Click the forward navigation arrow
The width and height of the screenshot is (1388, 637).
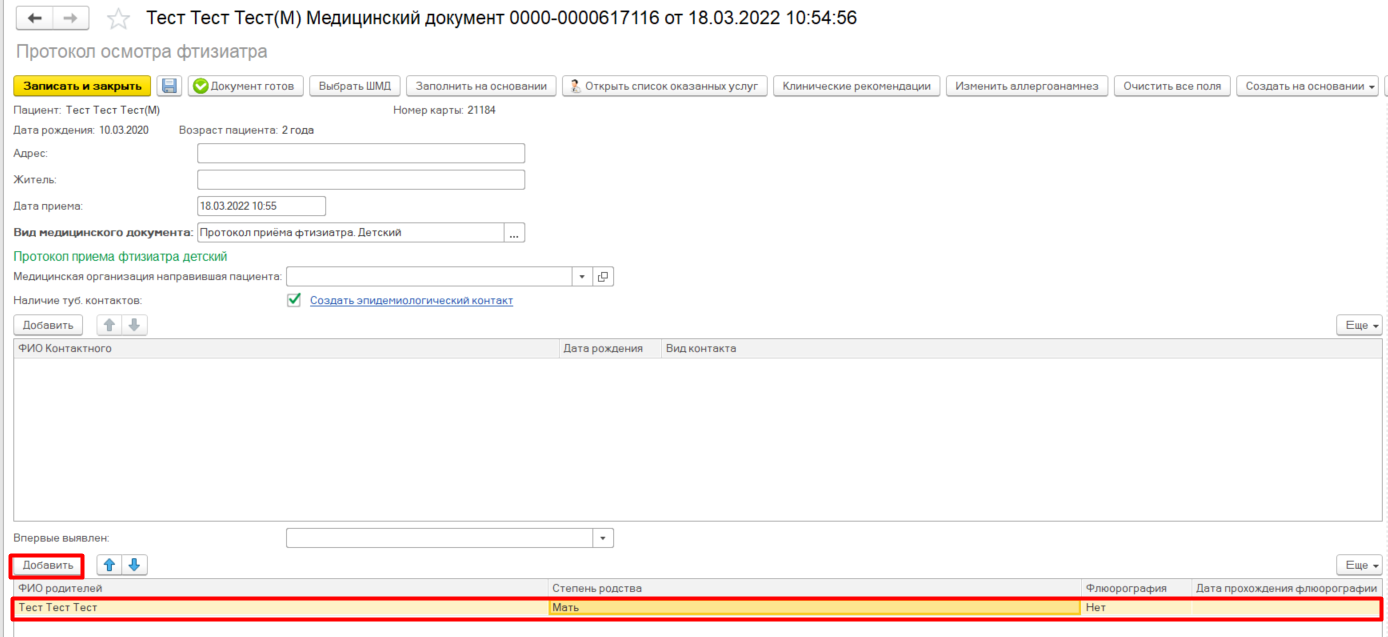pos(70,19)
